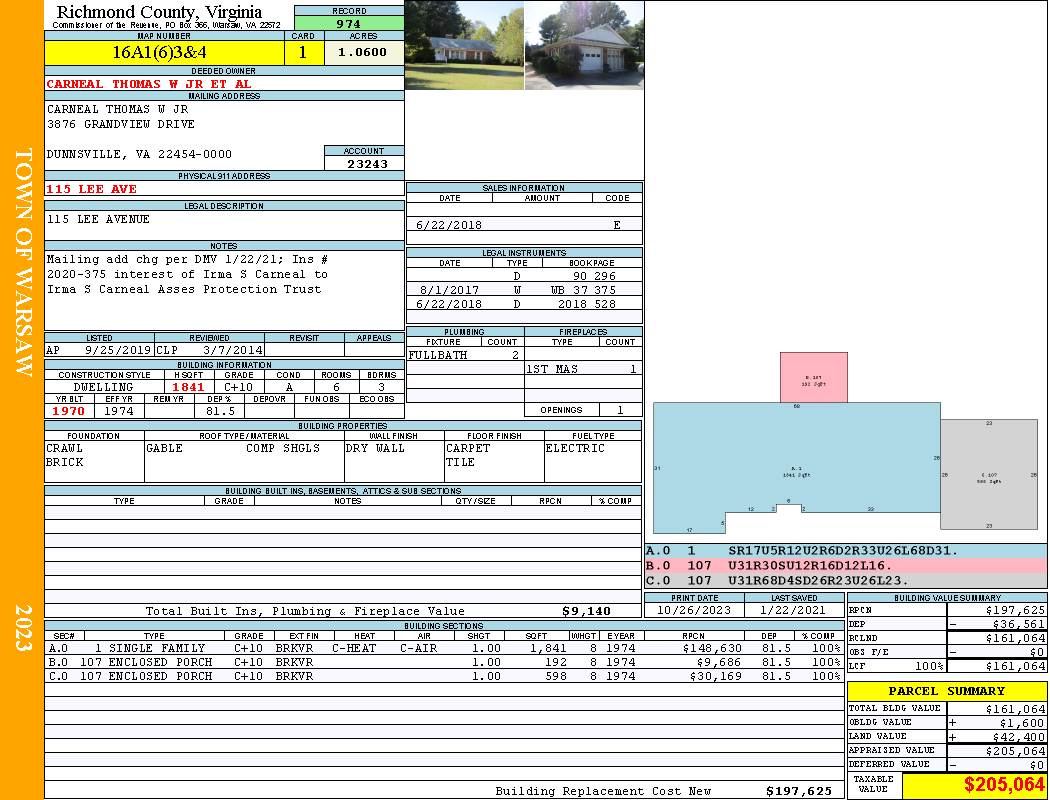This screenshot has width=1050, height=800.
Task: Click the yellow Parcel Summary header
Action: click(x=946, y=691)
